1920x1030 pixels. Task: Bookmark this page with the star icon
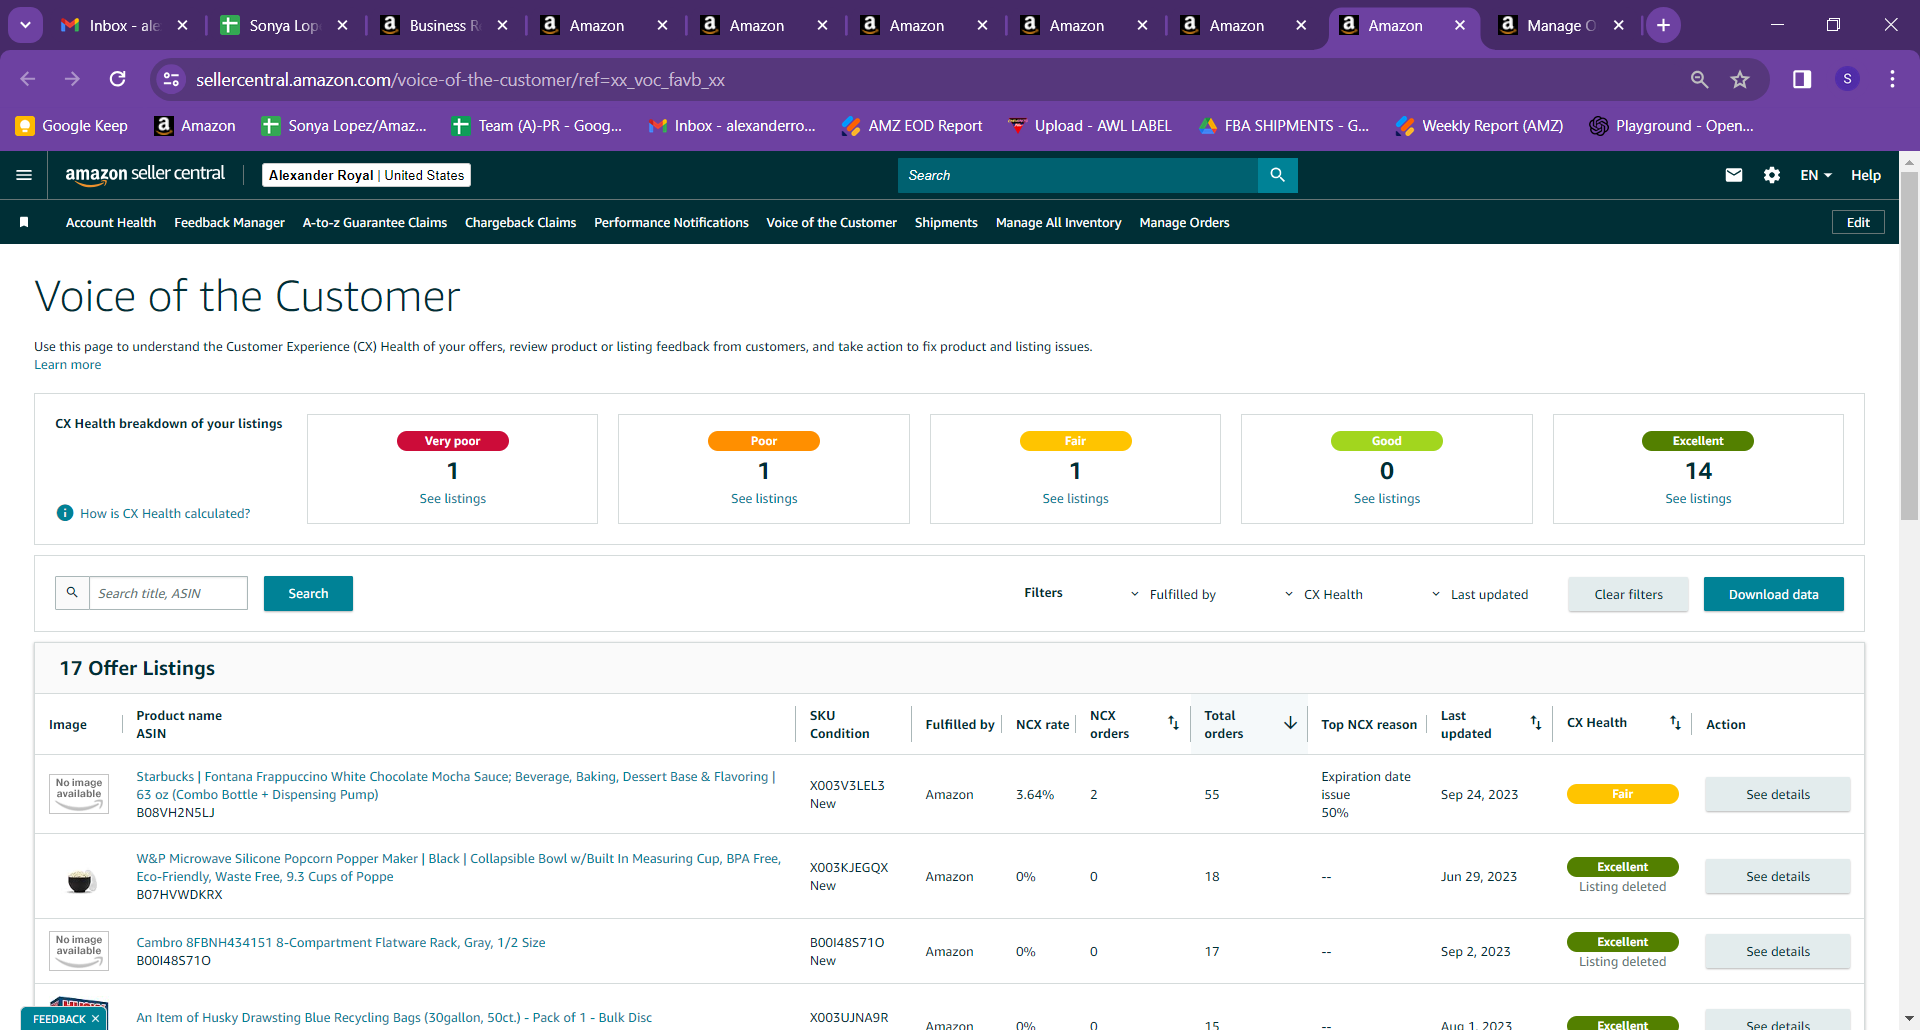coord(1740,79)
